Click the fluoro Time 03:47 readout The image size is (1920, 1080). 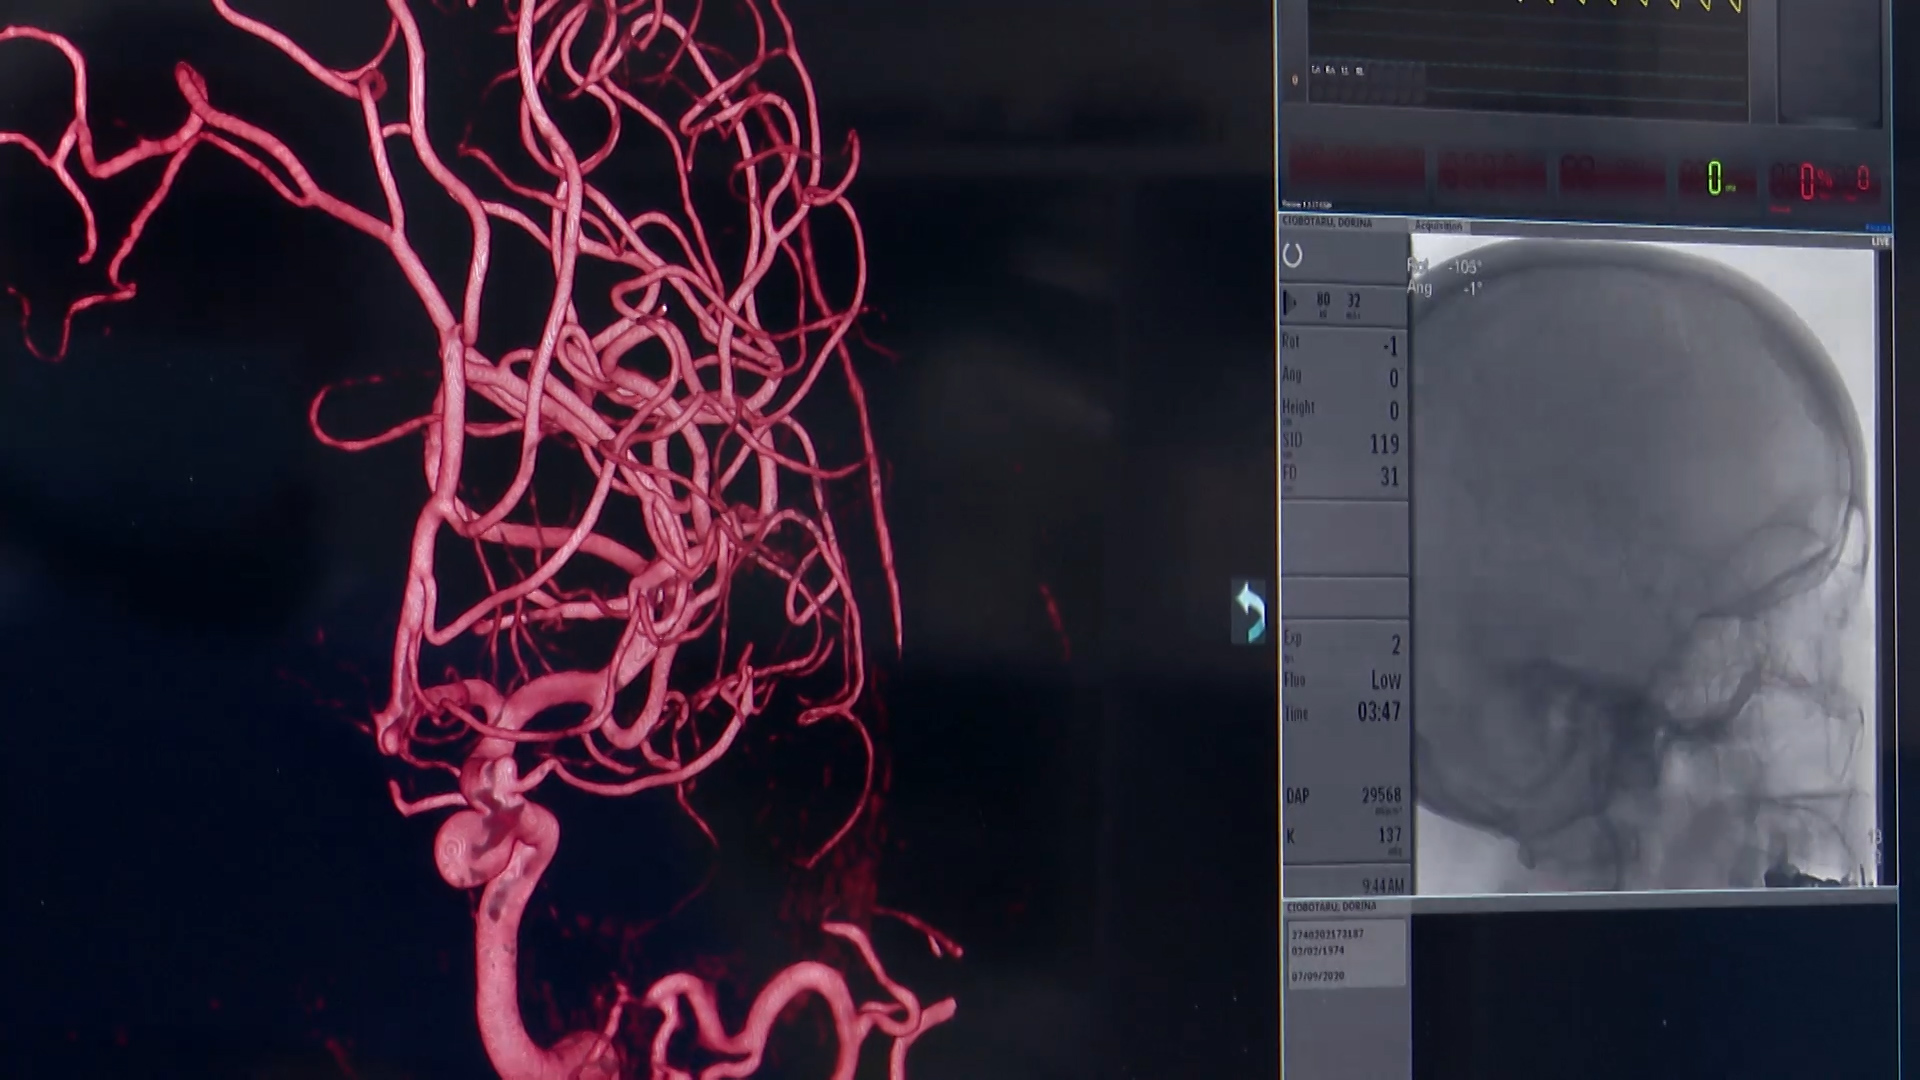click(1378, 712)
